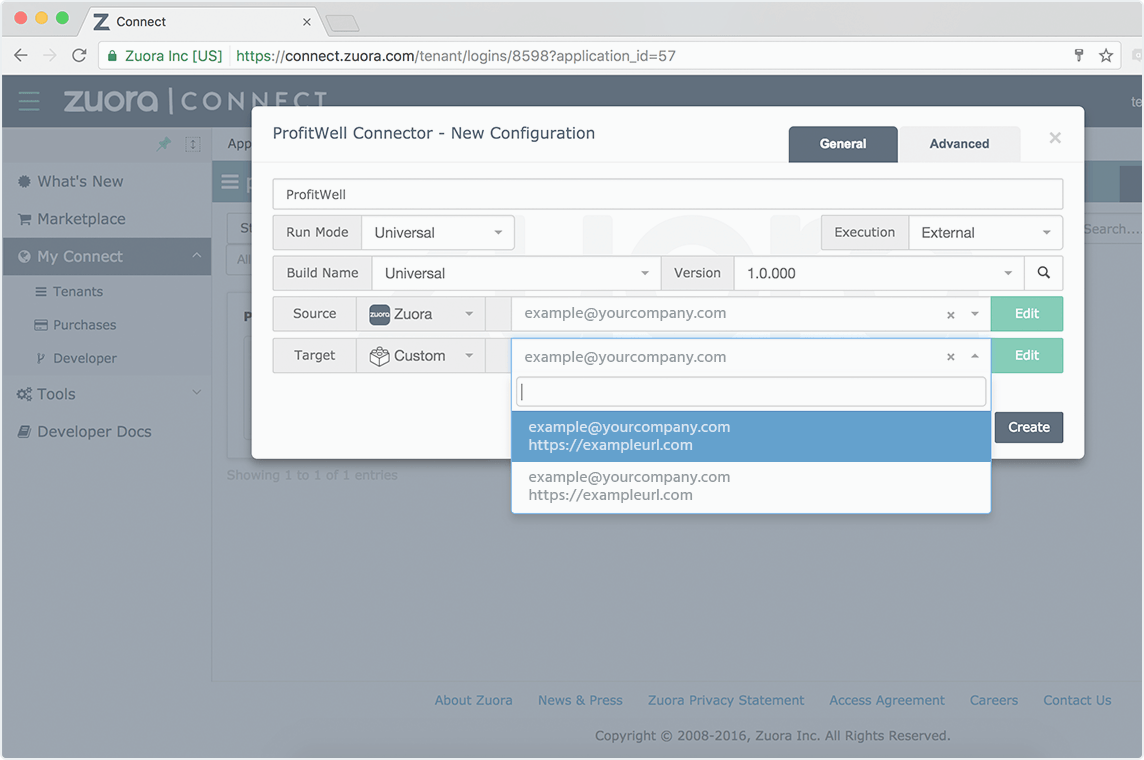Click Edit button for Source login
The image size is (1144, 760).
point(1027,314)
